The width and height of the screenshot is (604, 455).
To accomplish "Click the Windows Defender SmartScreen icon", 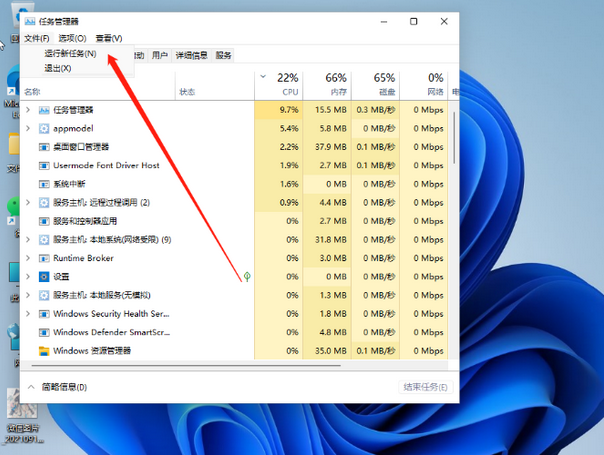I will pyautogui.click(x=44, y=332).
